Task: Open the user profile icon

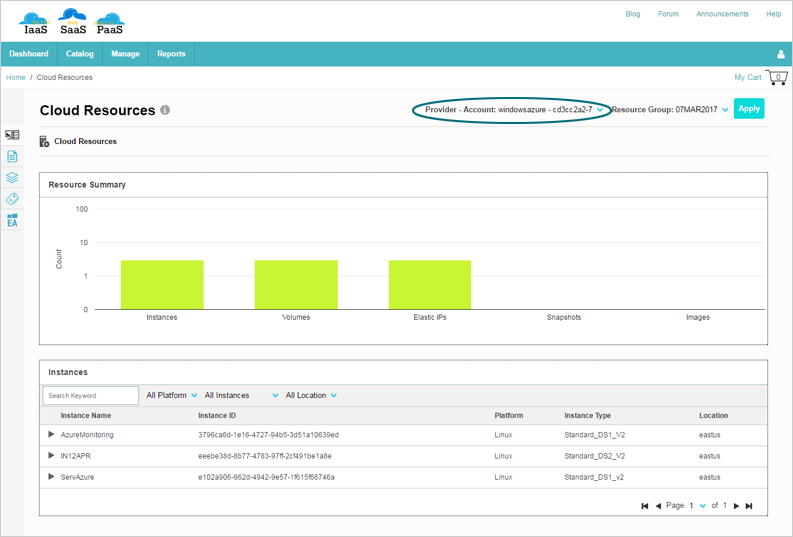Action: click(781, 54)
